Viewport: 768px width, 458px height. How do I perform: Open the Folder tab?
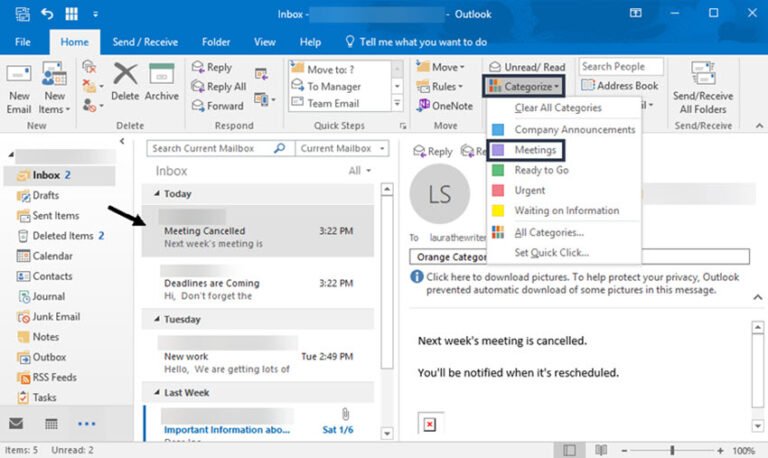pyautogui.click(x=216, y=42)
